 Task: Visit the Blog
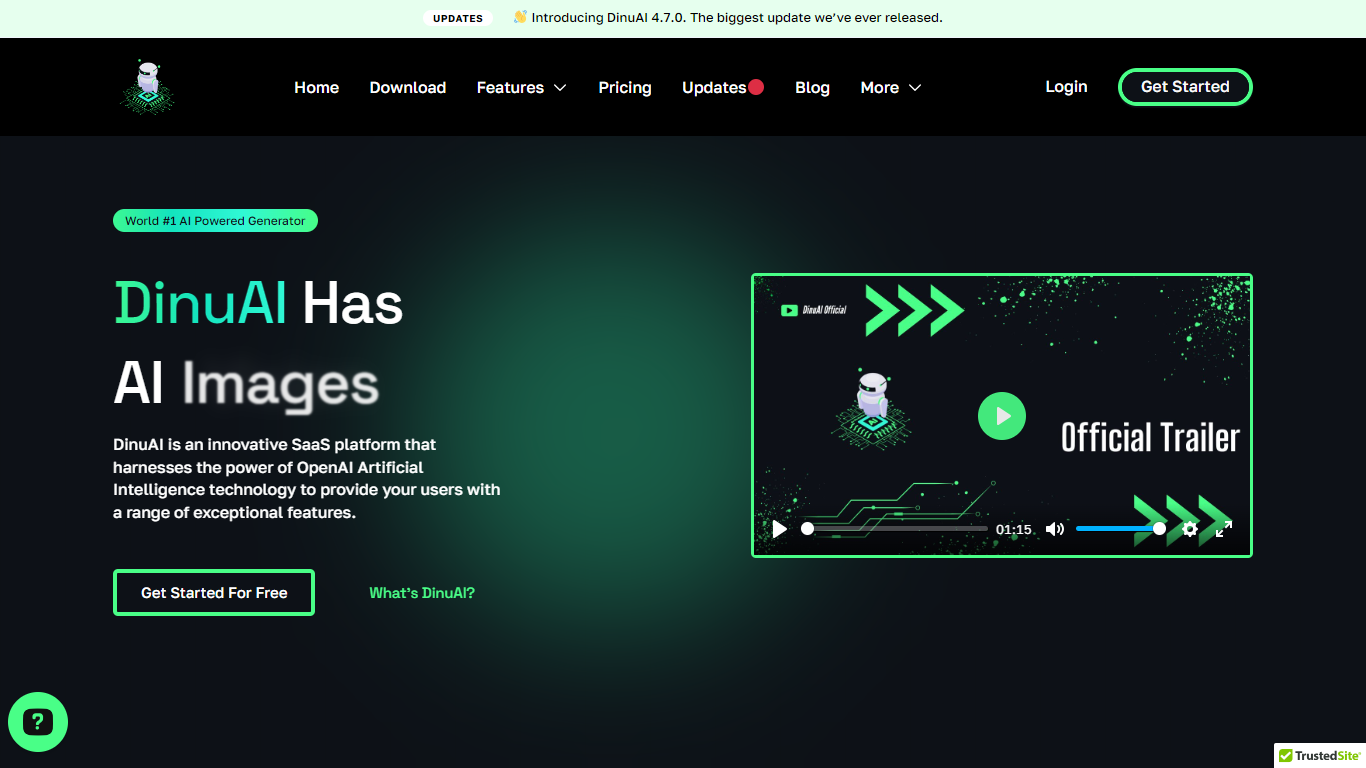pos(812,88)
